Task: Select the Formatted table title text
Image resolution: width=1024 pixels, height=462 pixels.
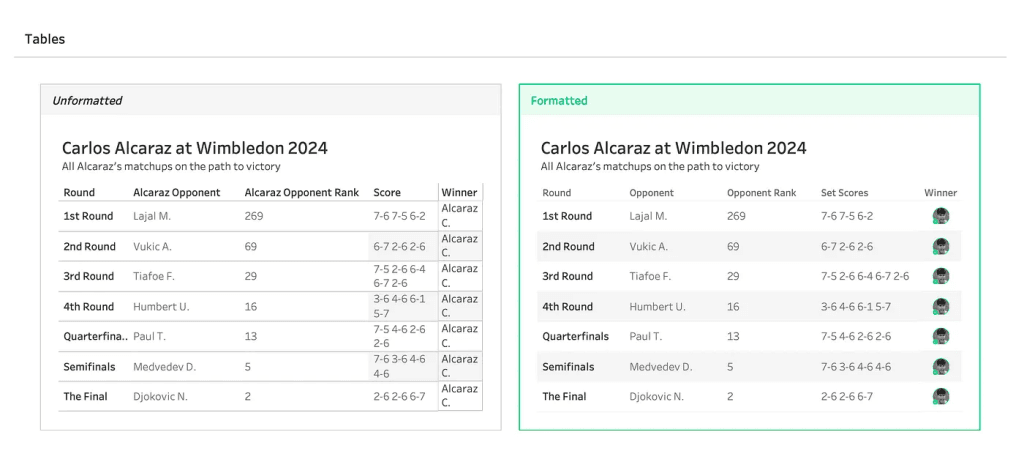Action: tap(673, 148)
